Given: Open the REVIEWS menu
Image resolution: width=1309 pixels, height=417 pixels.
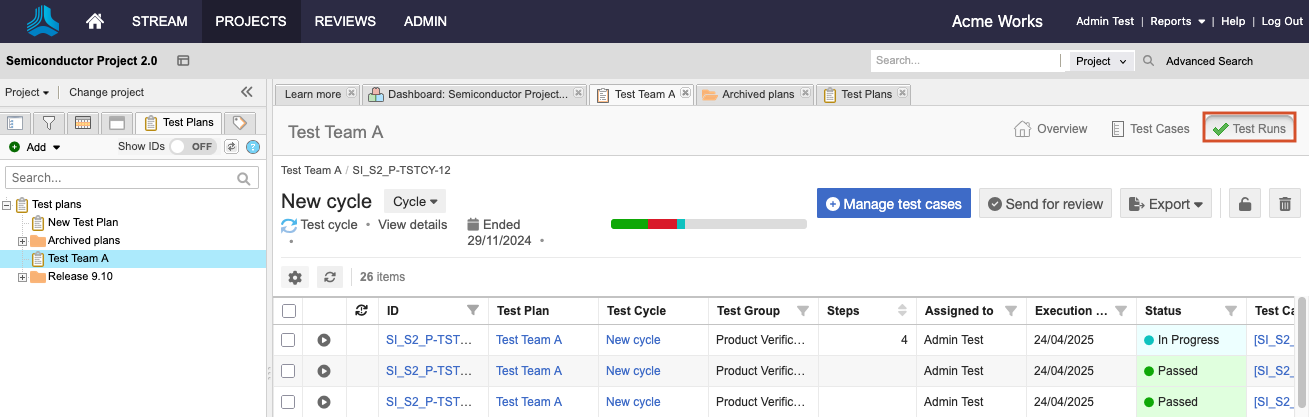Looking at the screenshot, I should (x=345, y=21).
